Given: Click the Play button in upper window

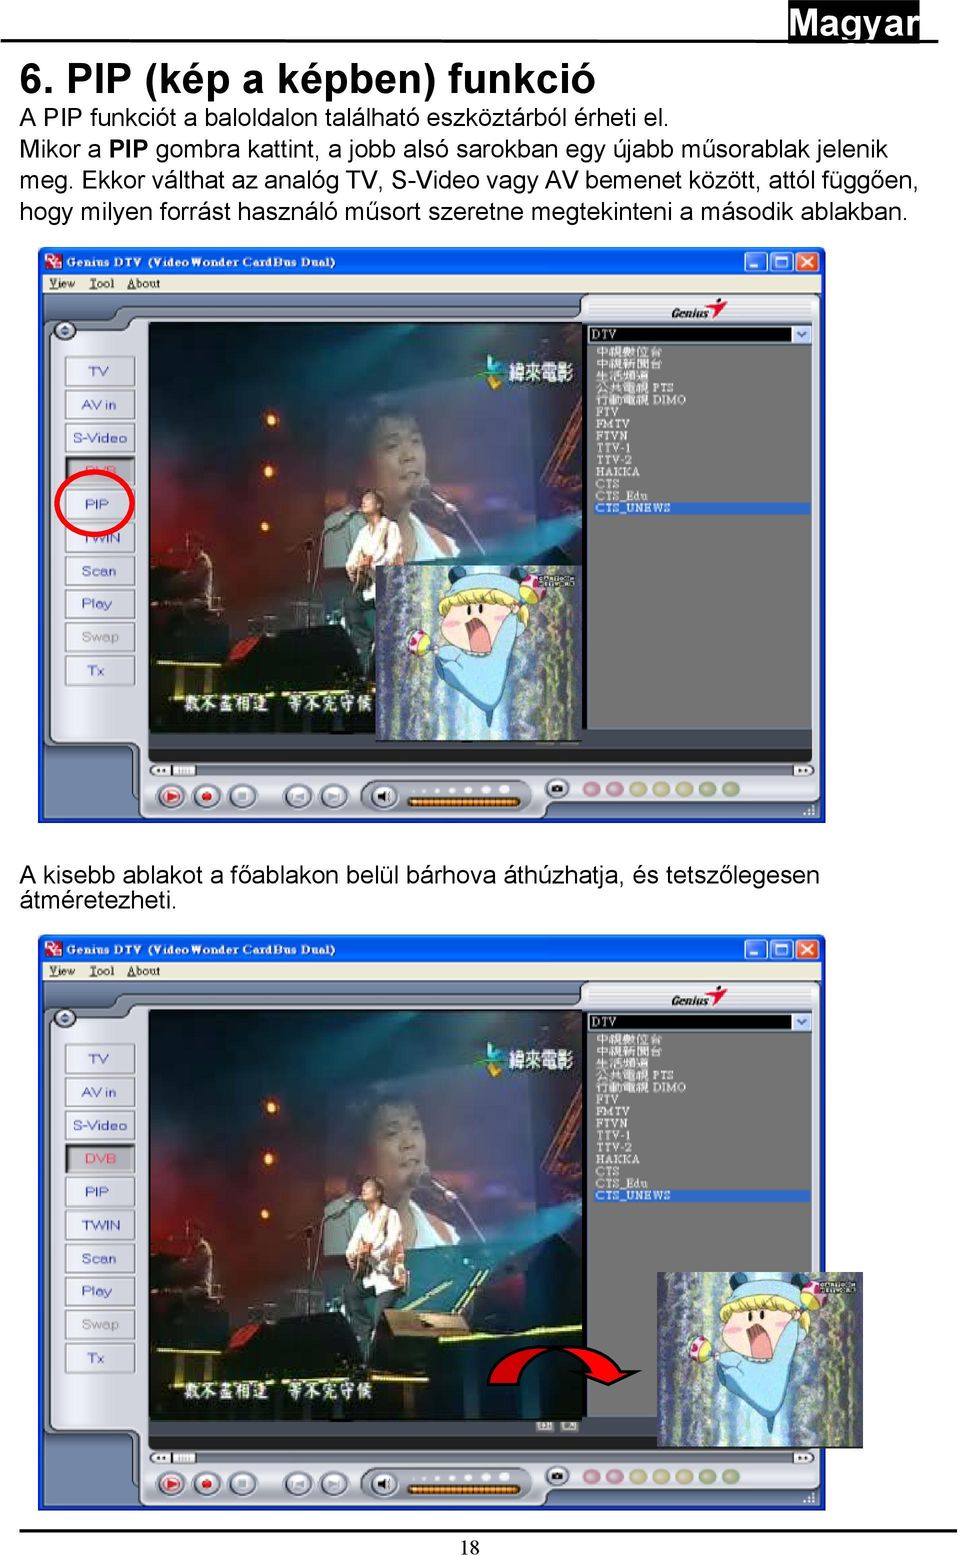Looking at the screenshot, I should pyautogui.click(x=171, y=796).
